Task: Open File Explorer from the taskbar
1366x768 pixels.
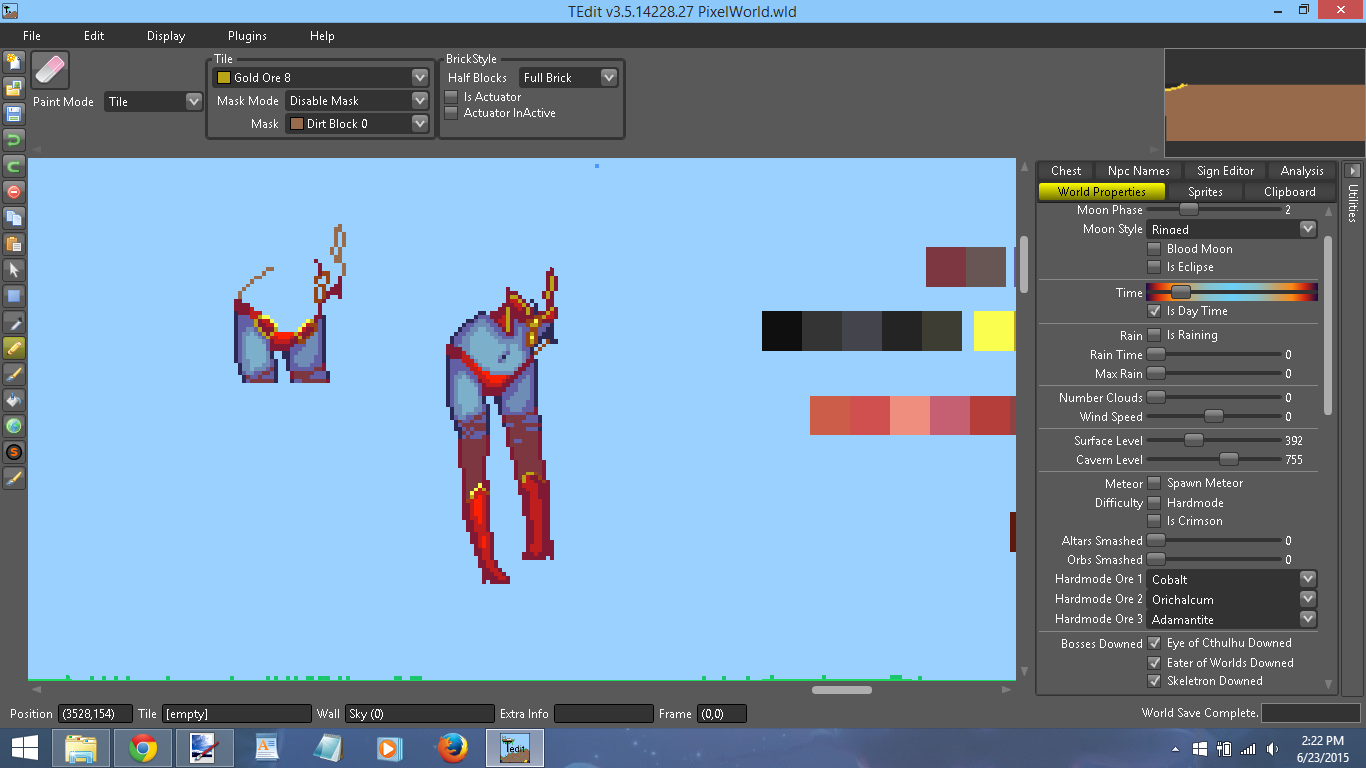Action: tap(81, 748)
